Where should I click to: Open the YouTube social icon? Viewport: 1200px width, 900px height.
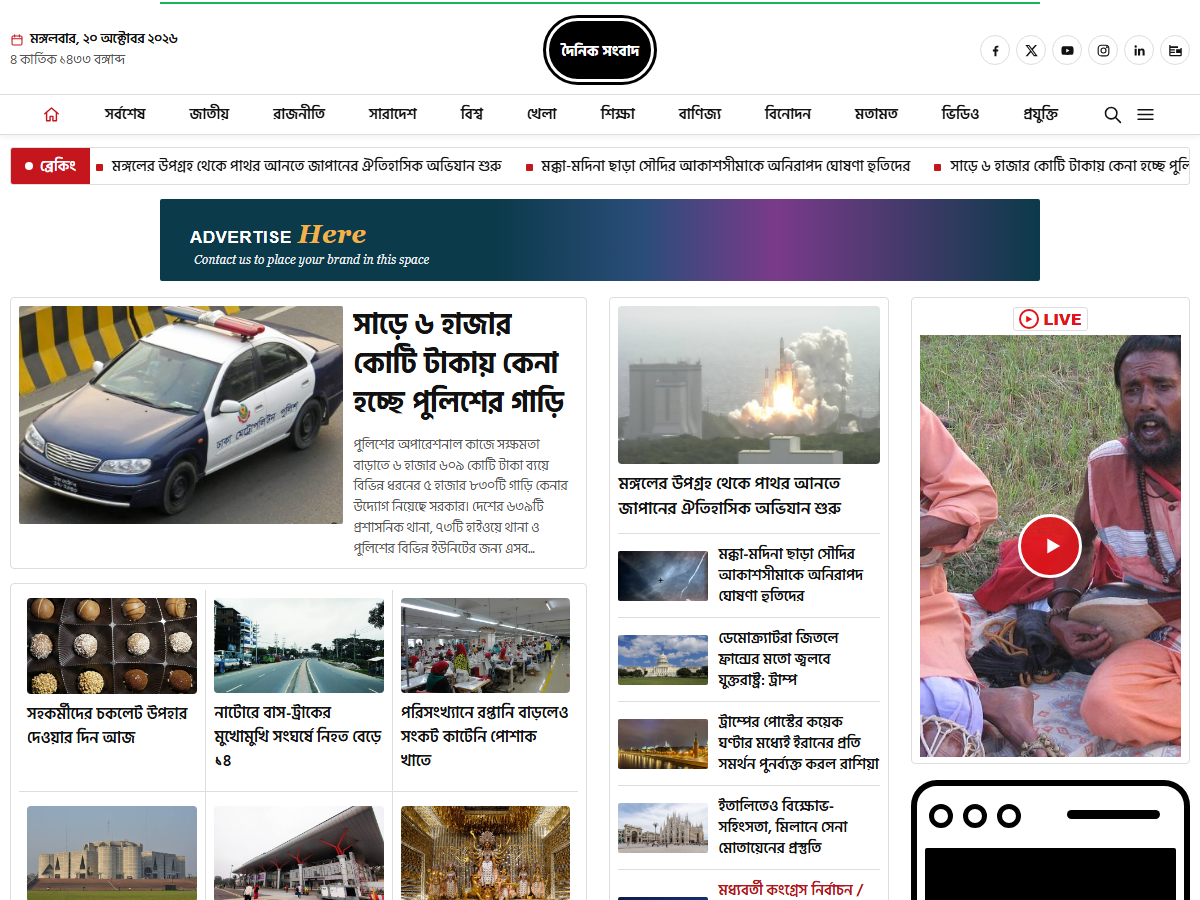(1067, 50)
